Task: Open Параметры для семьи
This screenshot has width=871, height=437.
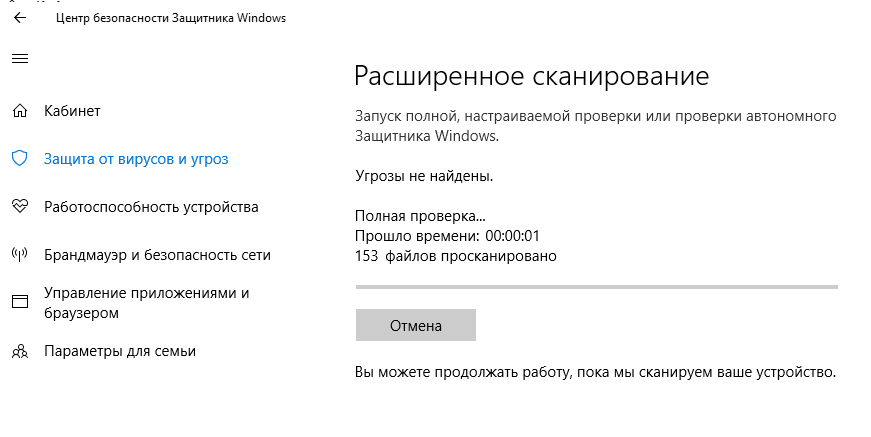Action: (119, 351)
